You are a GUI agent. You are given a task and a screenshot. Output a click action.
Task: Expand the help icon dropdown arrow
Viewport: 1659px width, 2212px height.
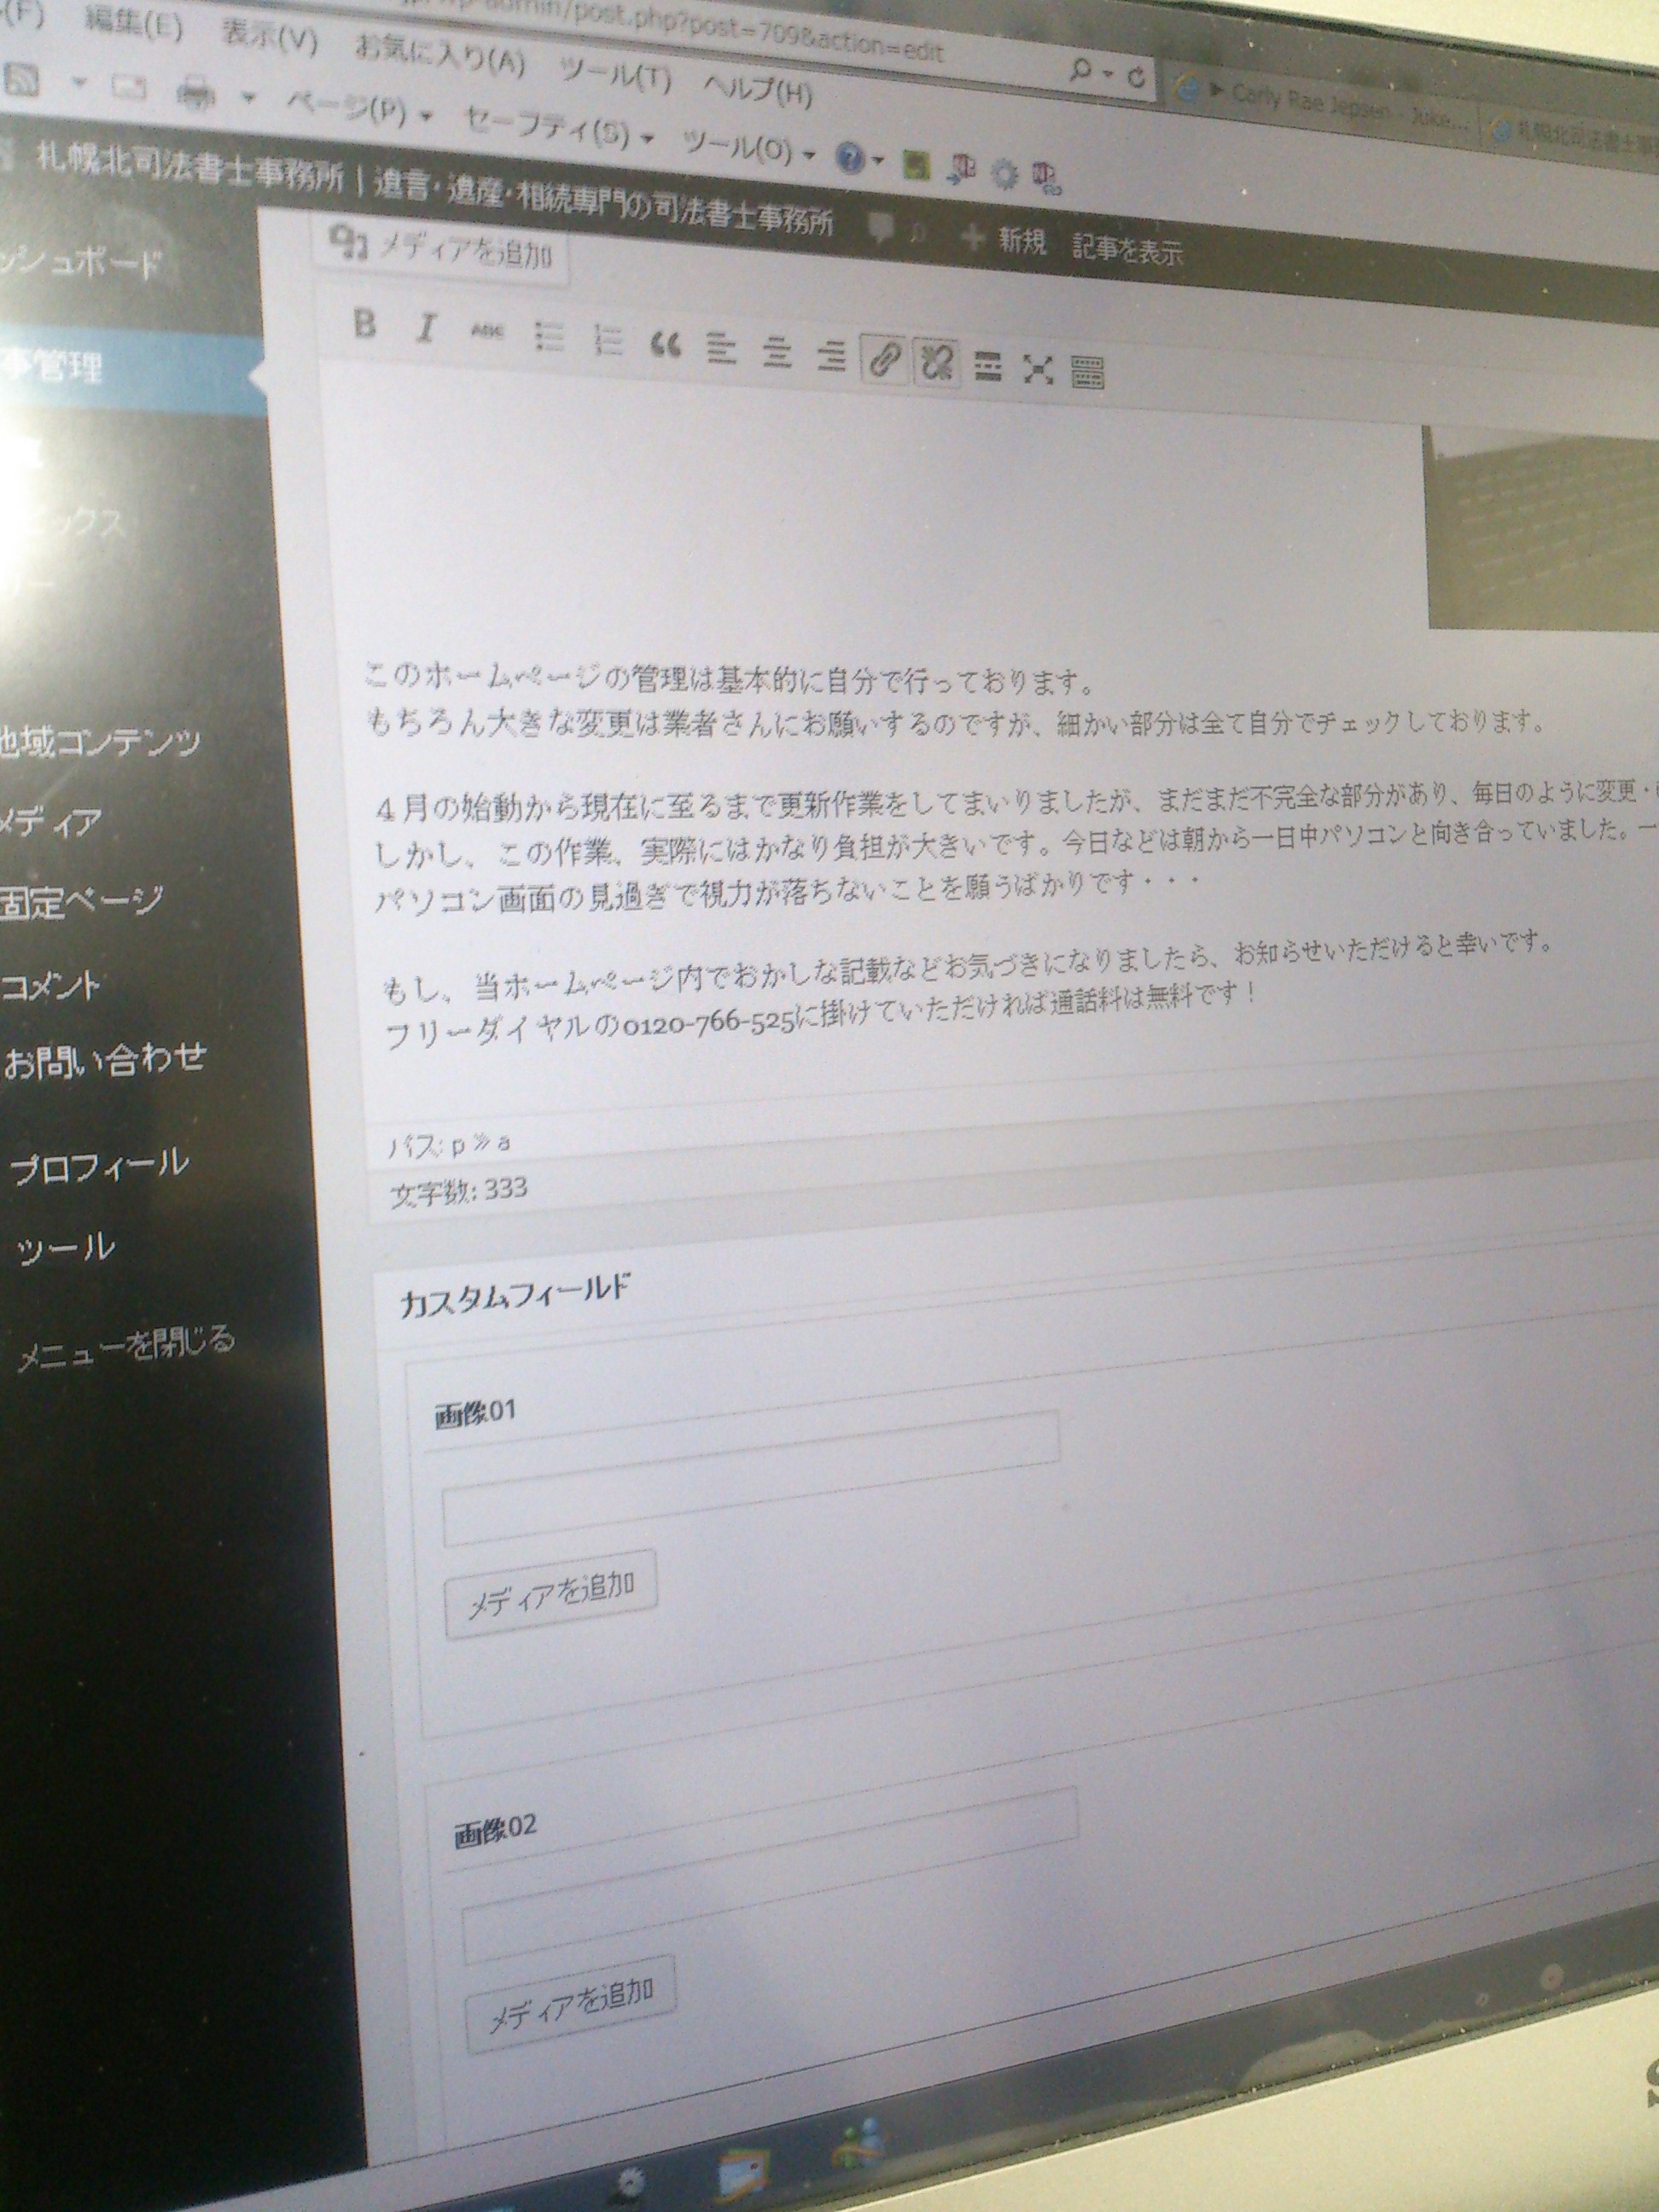[x=878, y=161]
